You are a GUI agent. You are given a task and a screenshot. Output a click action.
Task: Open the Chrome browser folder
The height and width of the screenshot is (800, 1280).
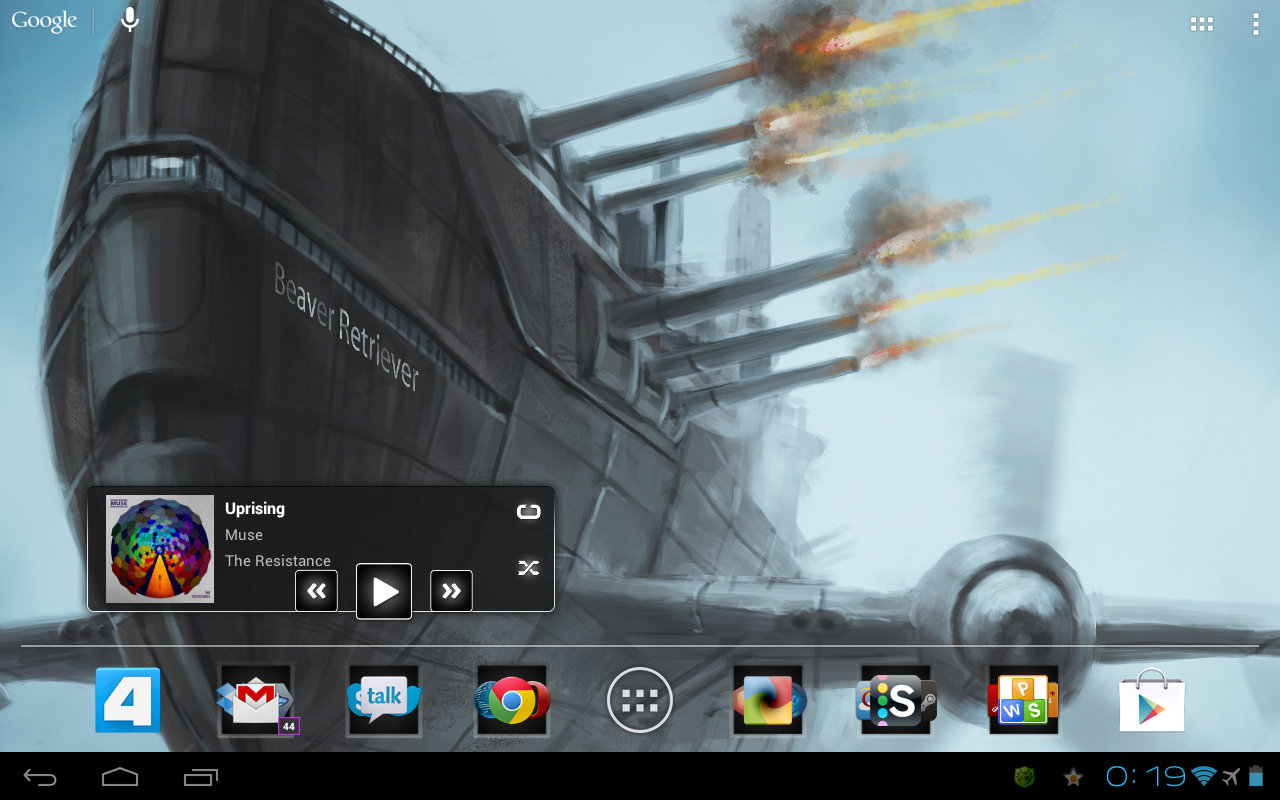[x=512, y=700]
